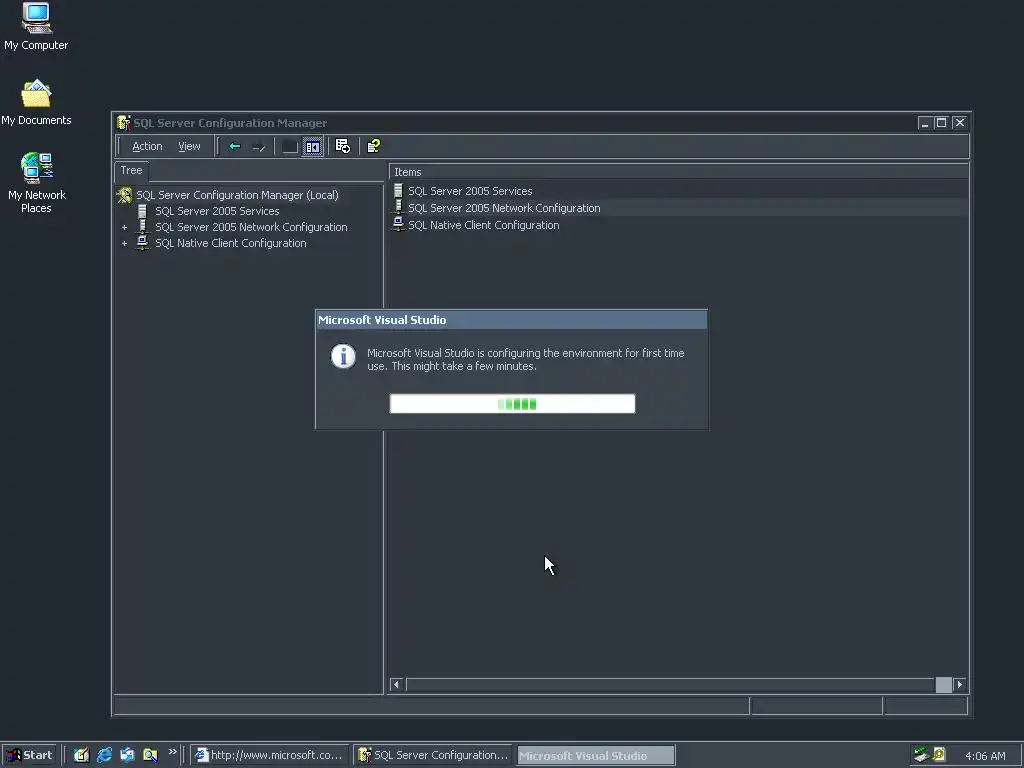The image size is (1024, 768).
Task: Click the horizontal scrollbar right arrow
Action: click(x=959, y=684)
